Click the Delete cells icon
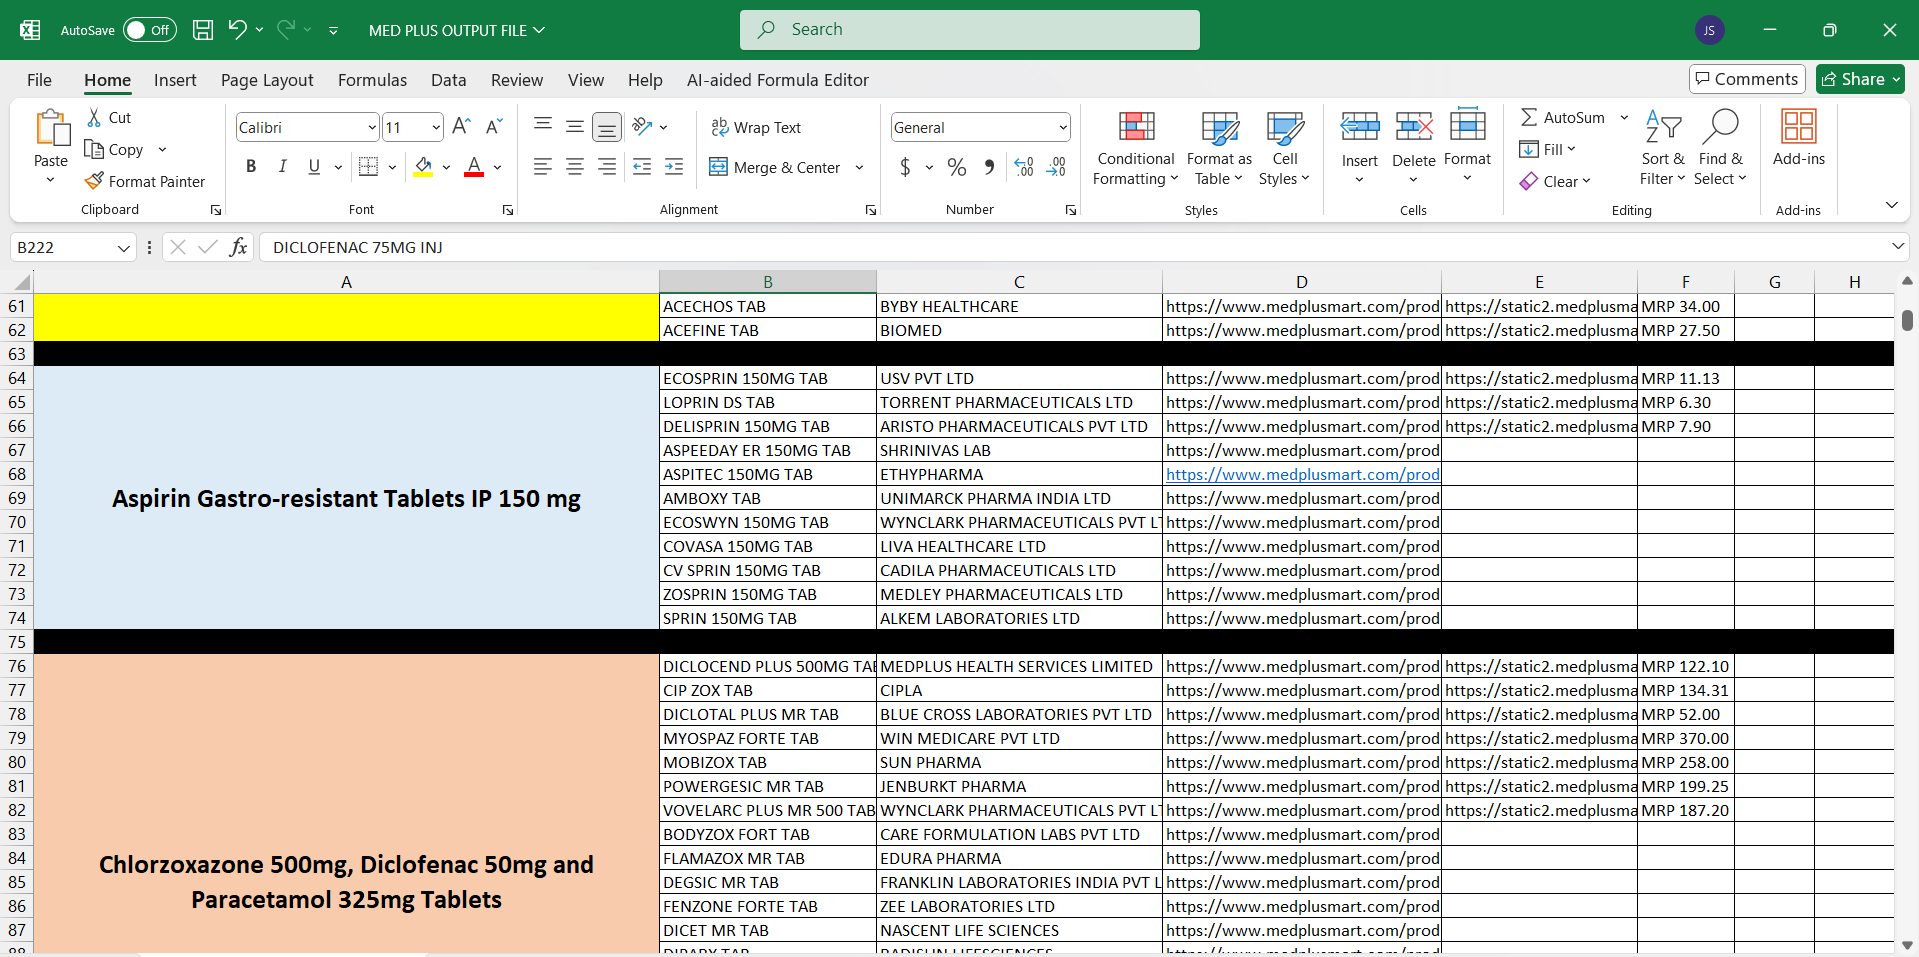Viewport: 1919px width, 957px height. [x=1414, y=126]
